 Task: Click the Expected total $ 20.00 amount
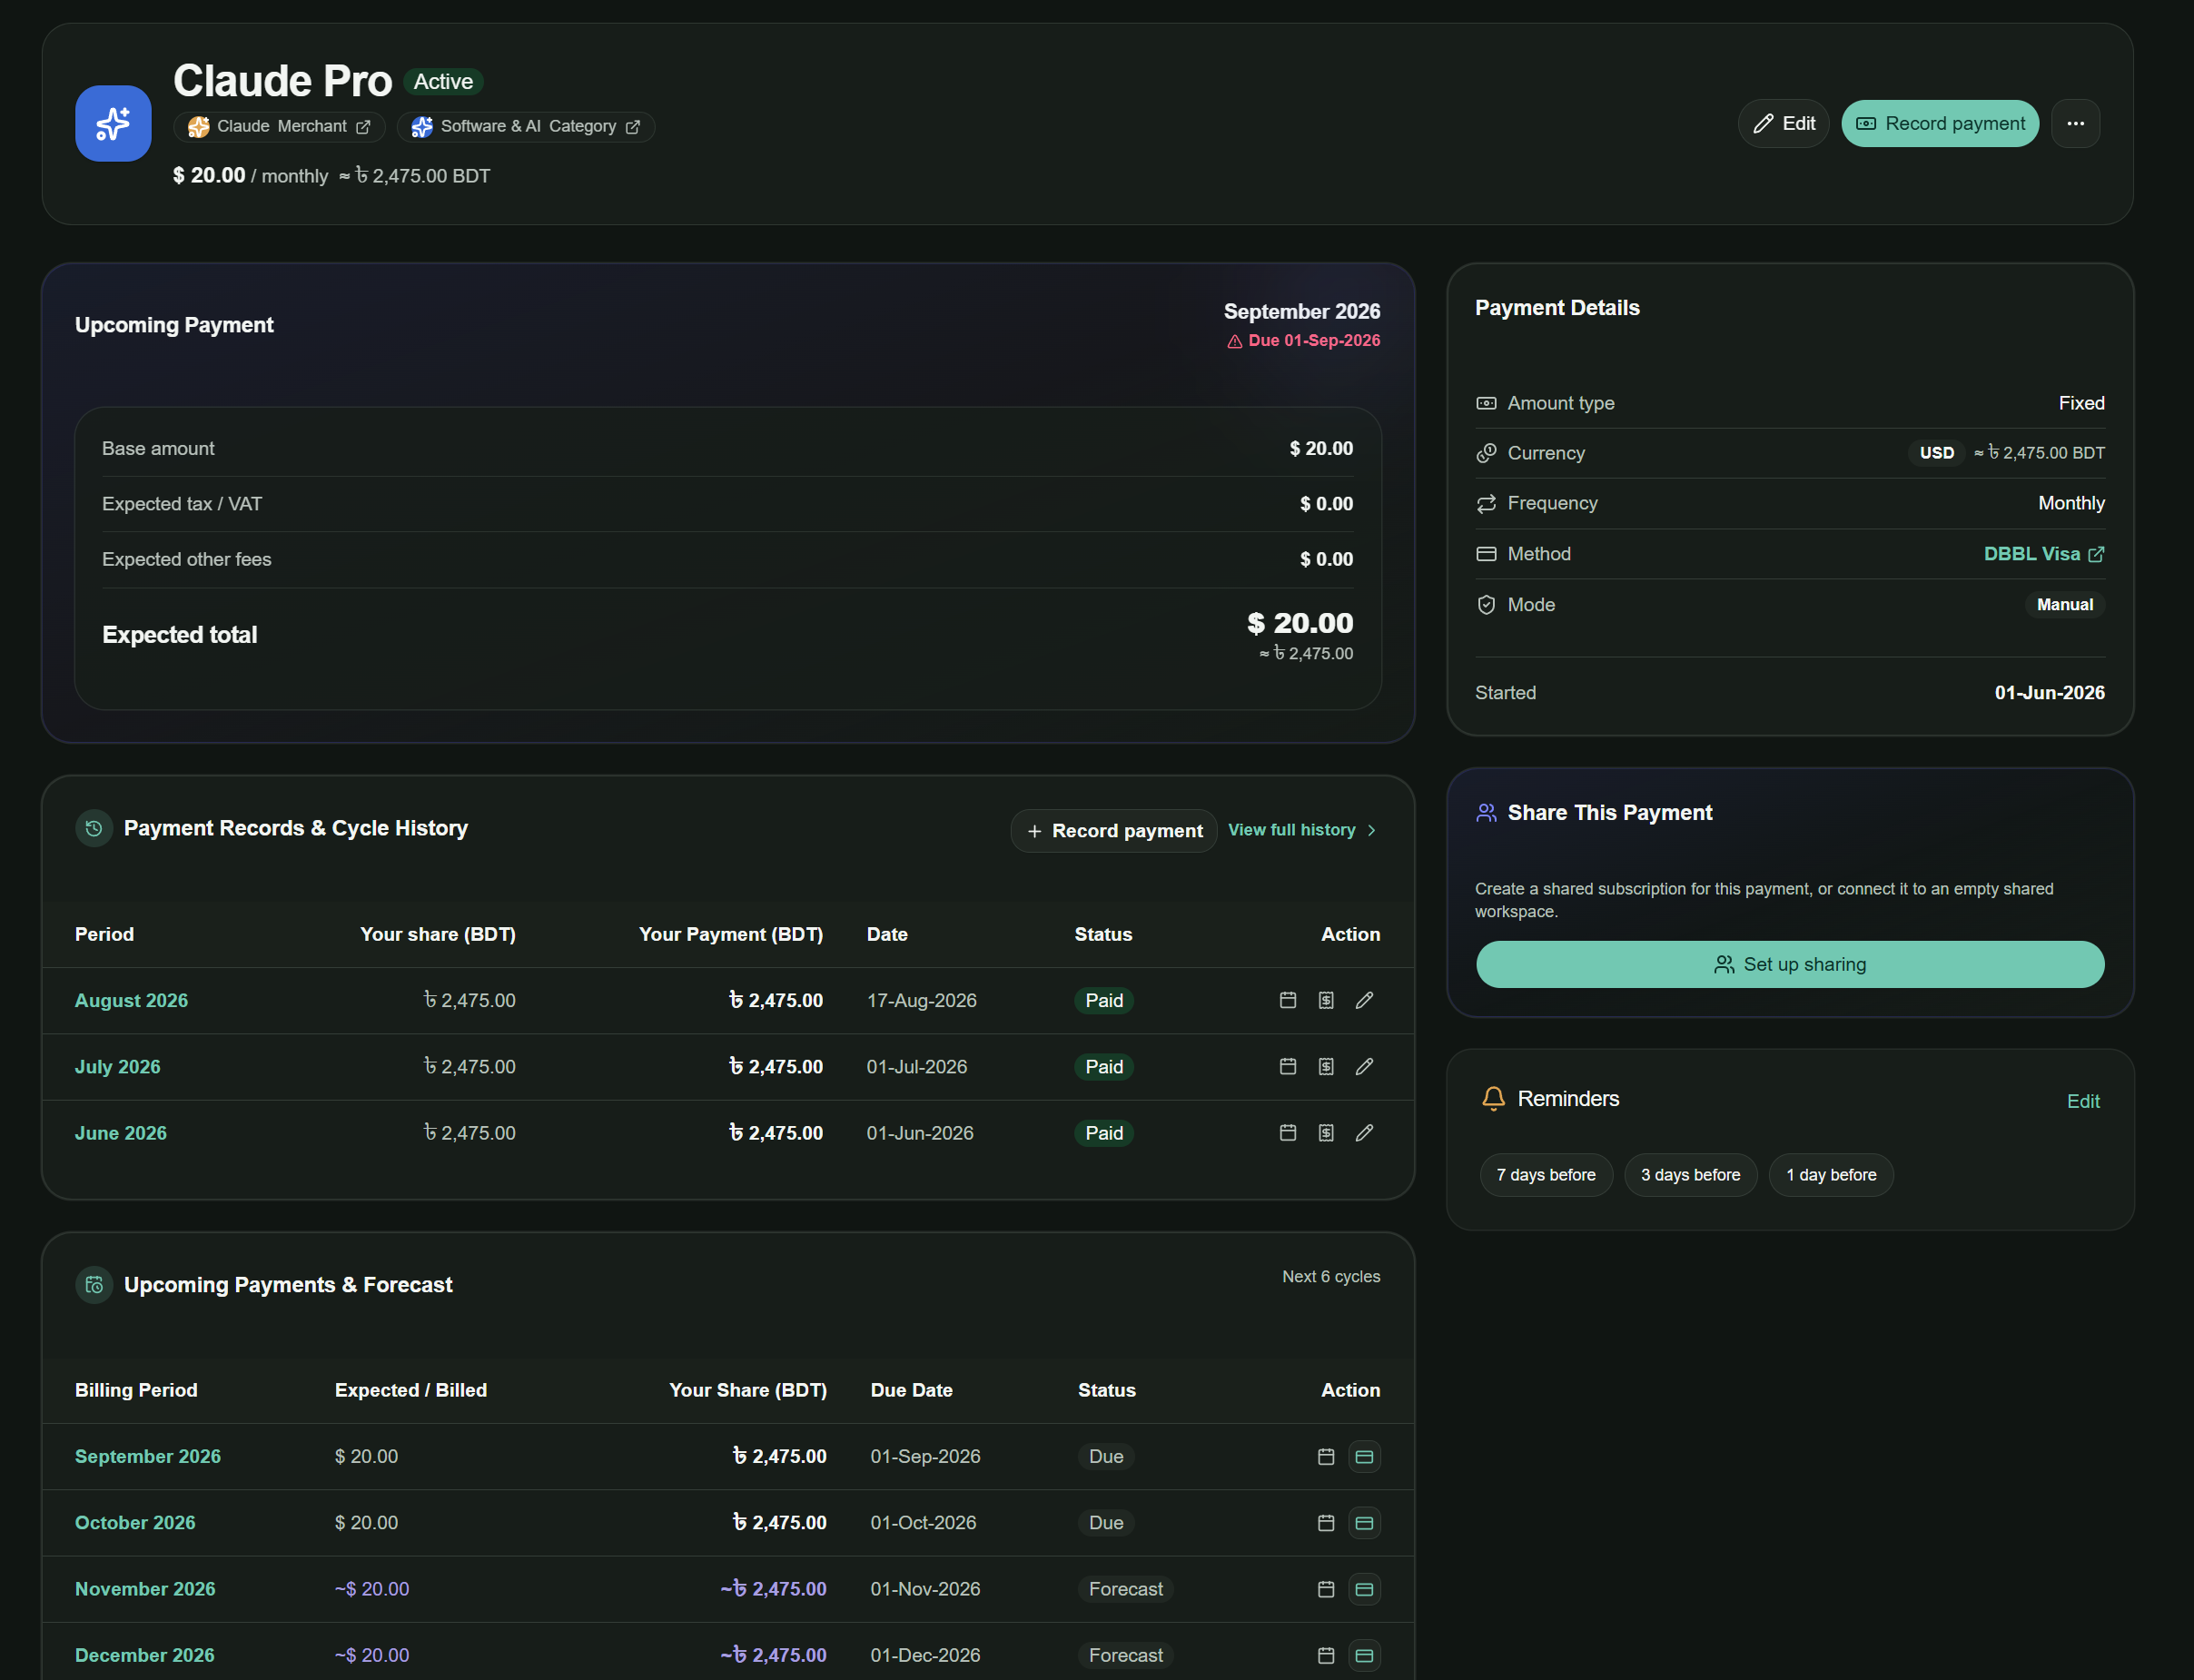[1300, 623]
